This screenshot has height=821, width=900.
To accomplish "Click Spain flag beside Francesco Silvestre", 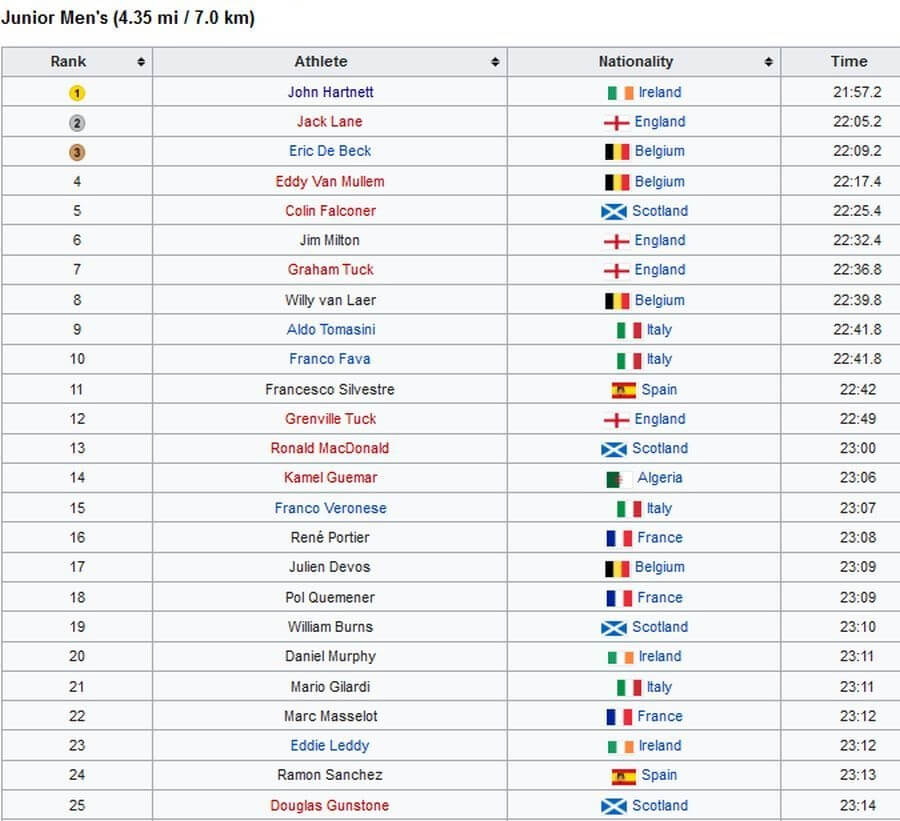I will [x=623, y=390].
